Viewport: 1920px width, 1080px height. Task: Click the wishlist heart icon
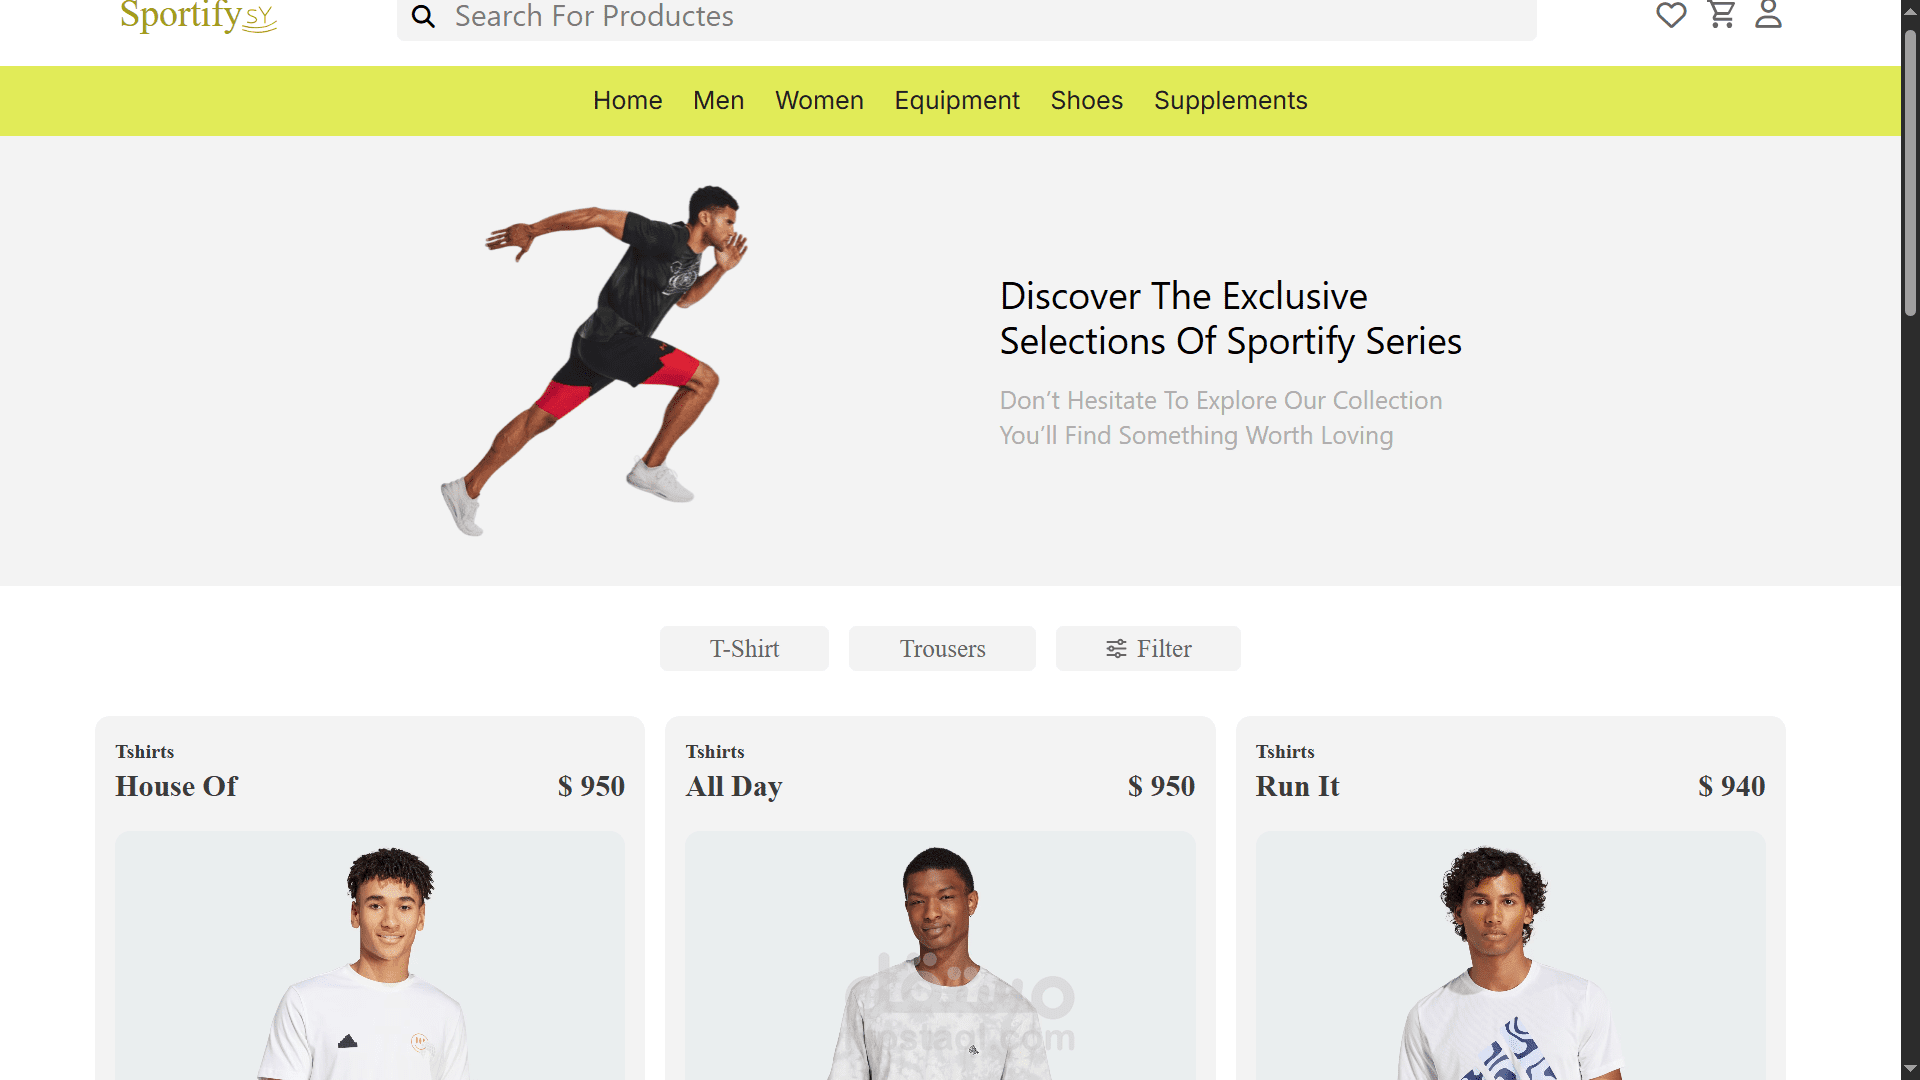click(x=1670, y=15)
